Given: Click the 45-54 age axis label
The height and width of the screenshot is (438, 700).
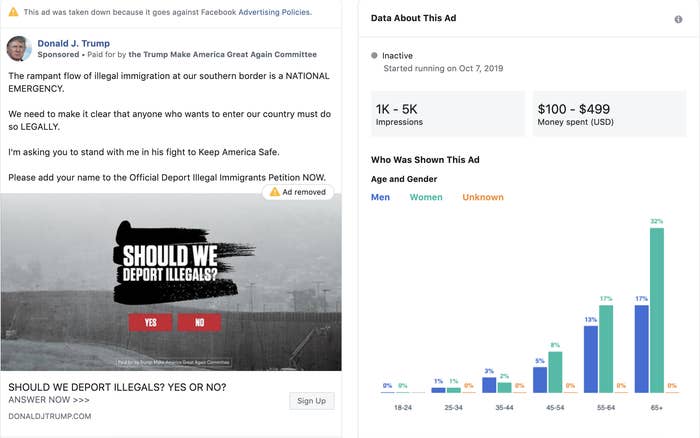Looking at the screenshot, I should [x=555, y=408].
